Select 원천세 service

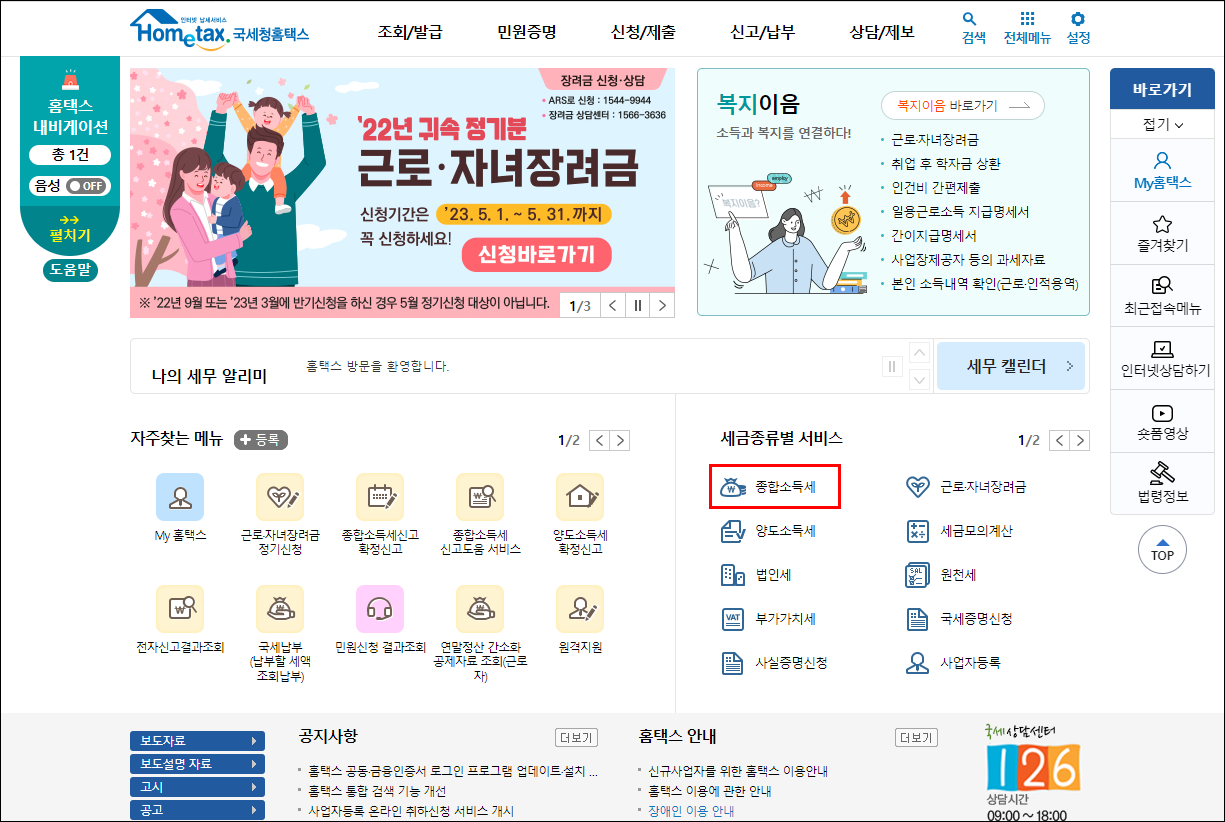(x=941, y=575)
